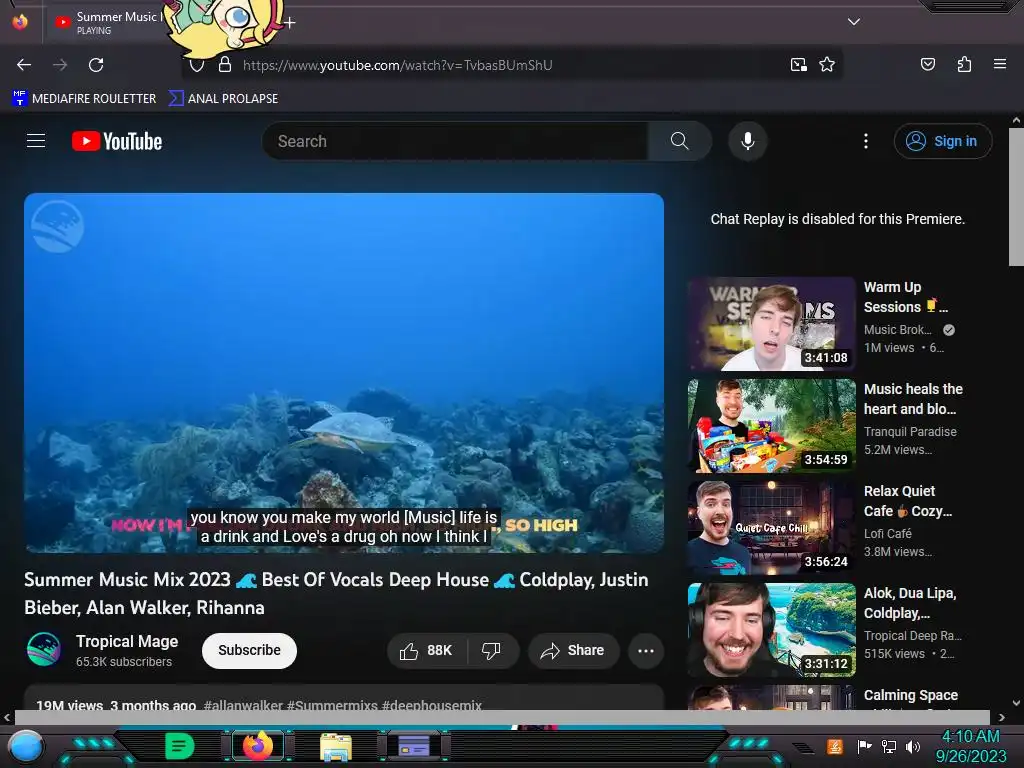Open the network tray icon
Viewport: 1024px width, 768px height.
point(889,746)
